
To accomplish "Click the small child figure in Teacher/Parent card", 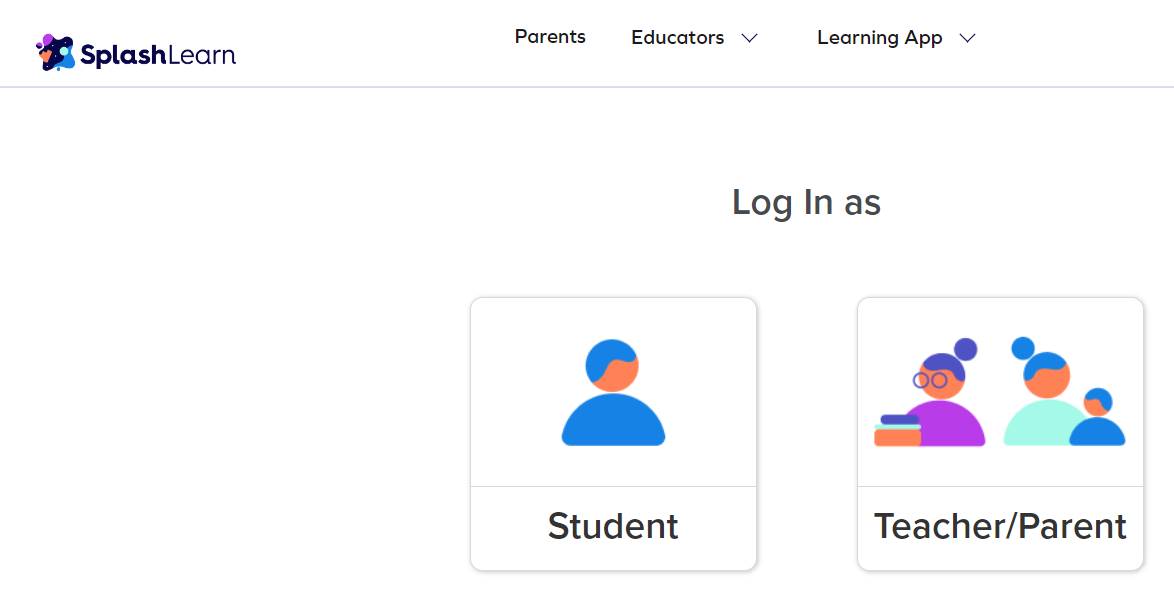I will (1097, 420).
